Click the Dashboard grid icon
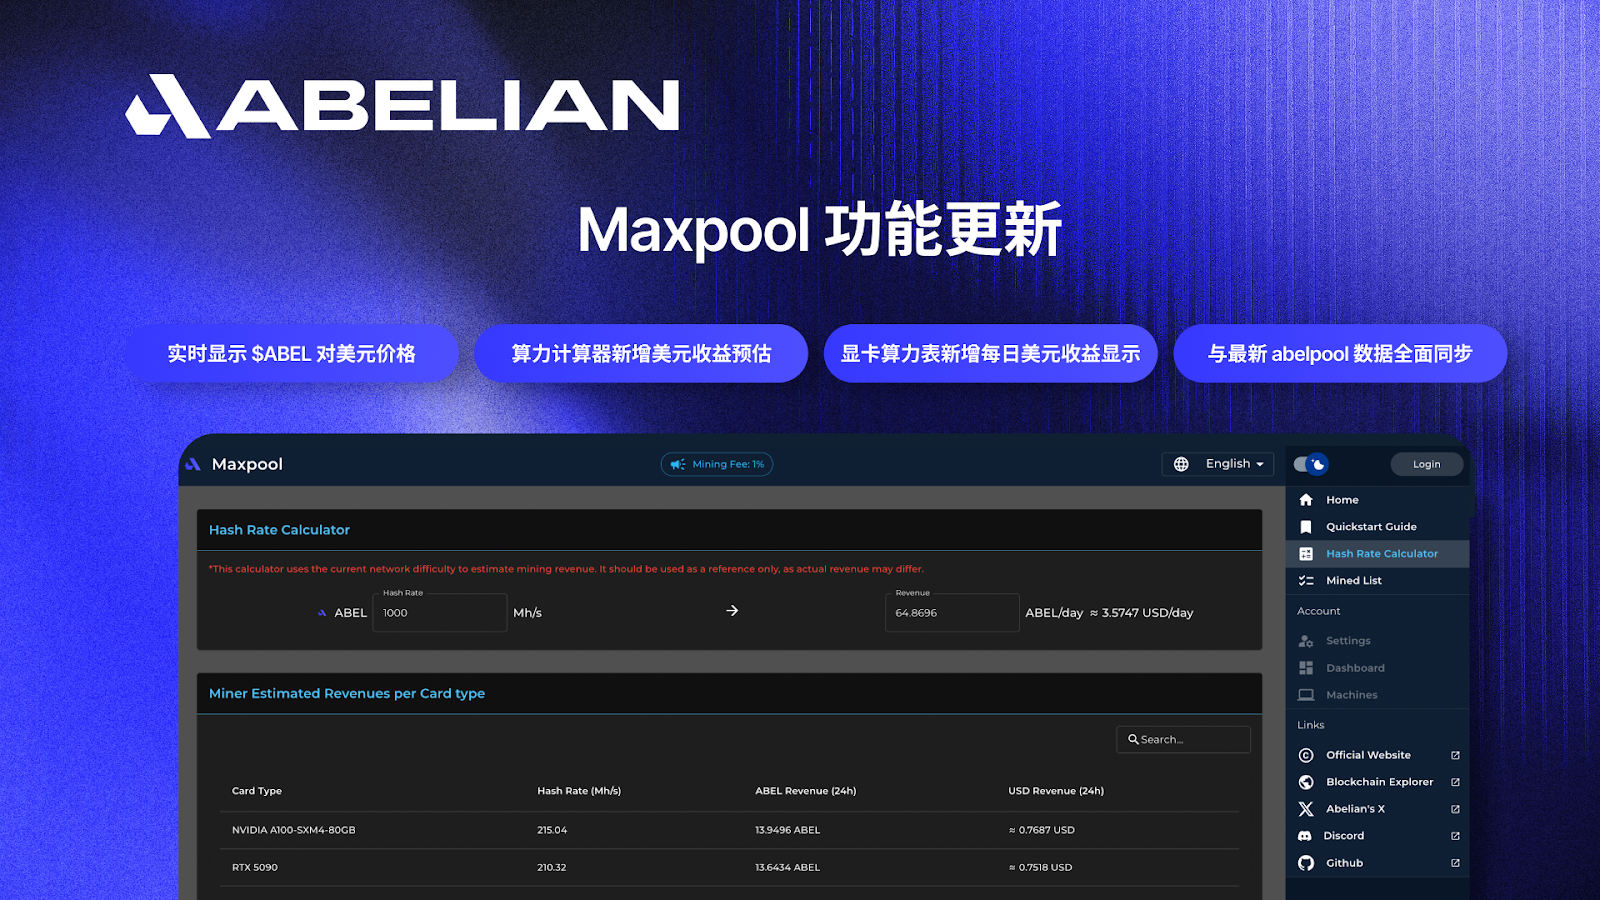Image resolution: width=1600 pixels, height=900 pixels. pos(1306,668)
